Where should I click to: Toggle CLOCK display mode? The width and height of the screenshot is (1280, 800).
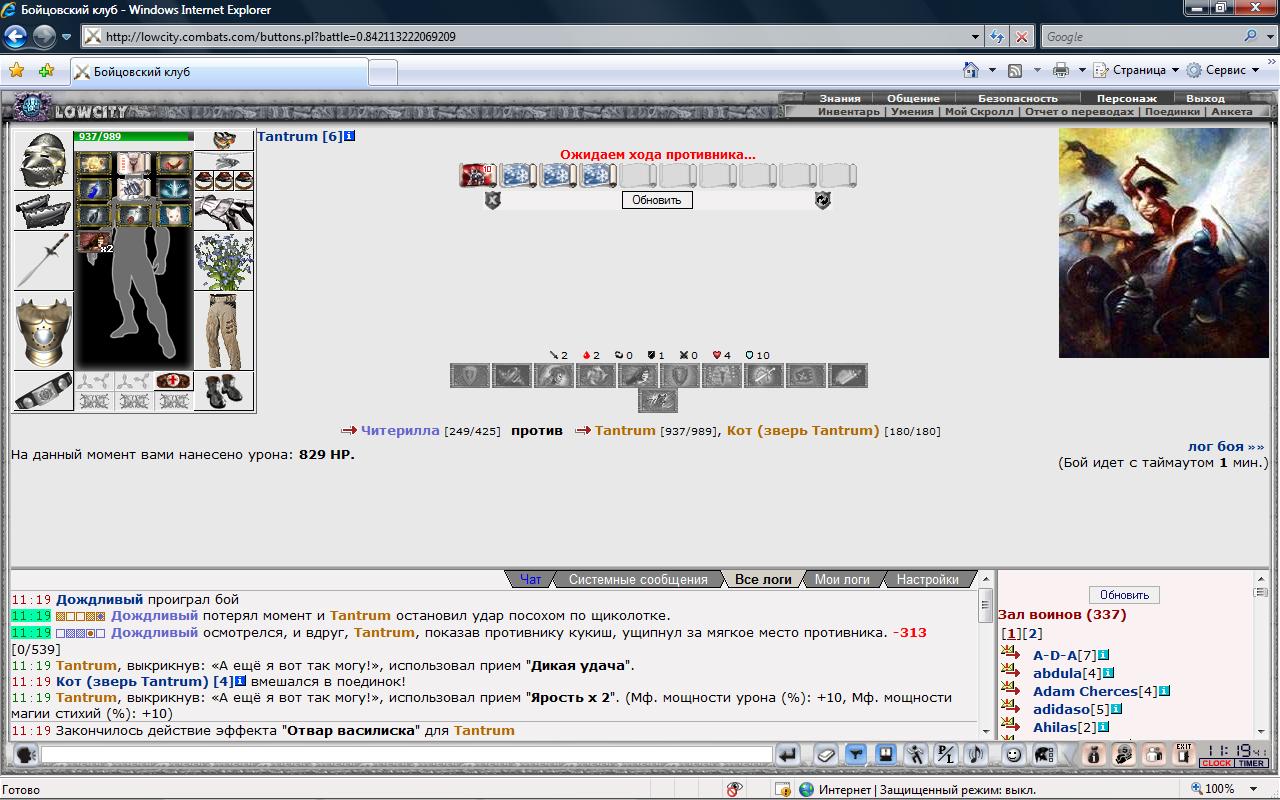tap(1217, 763)
